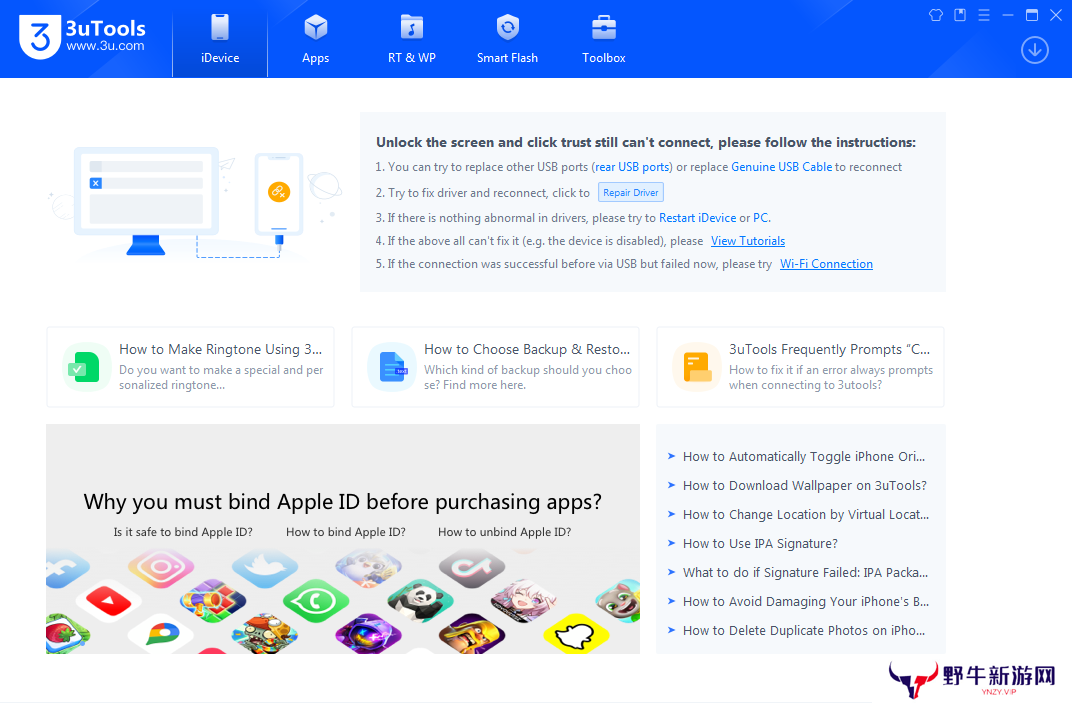Open the iDevice tab

[x=220, y=39]
